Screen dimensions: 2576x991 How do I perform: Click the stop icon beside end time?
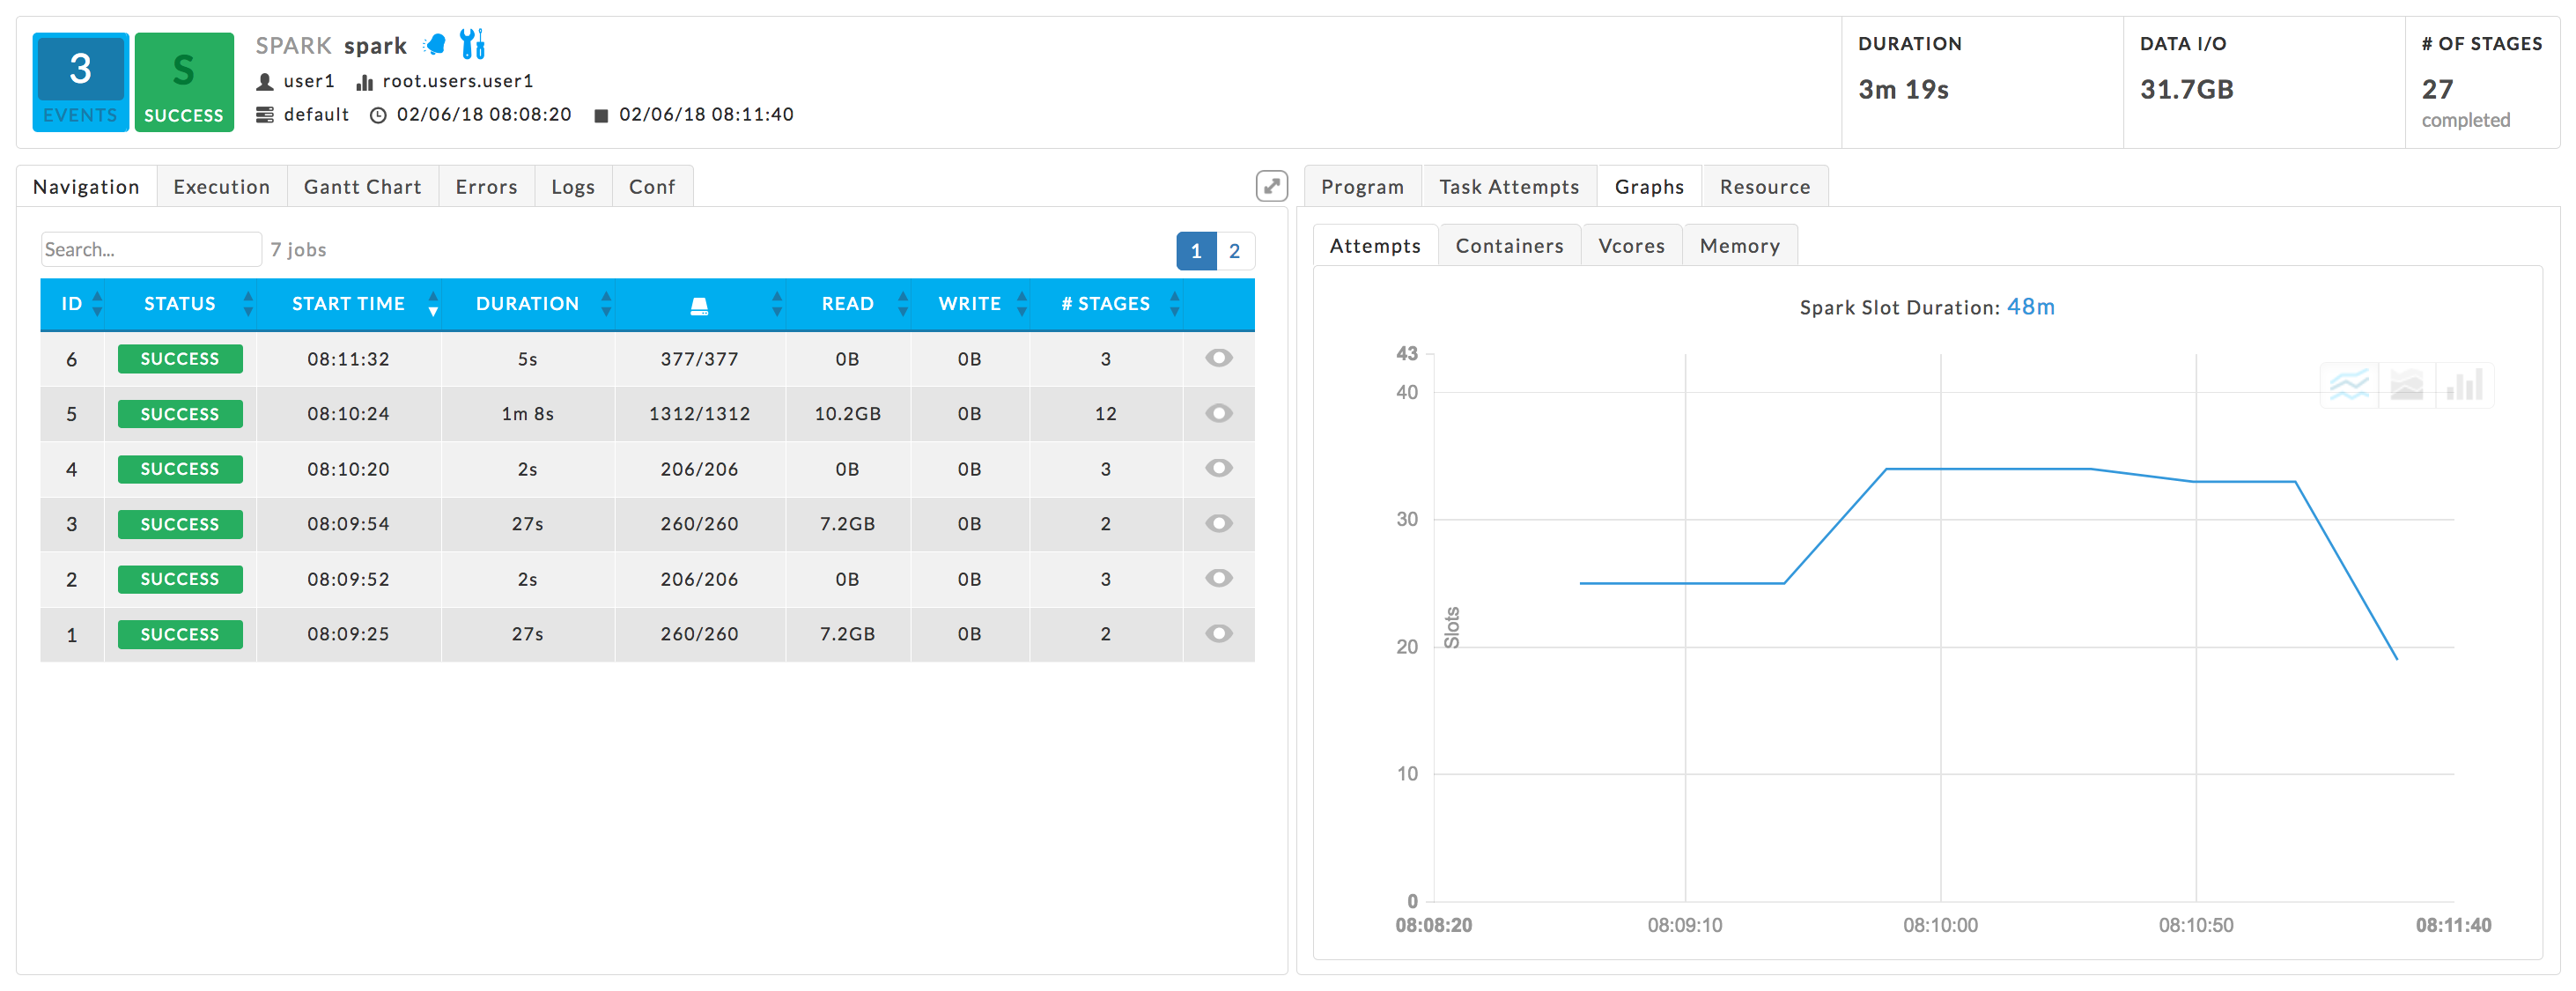coord(601,116)
